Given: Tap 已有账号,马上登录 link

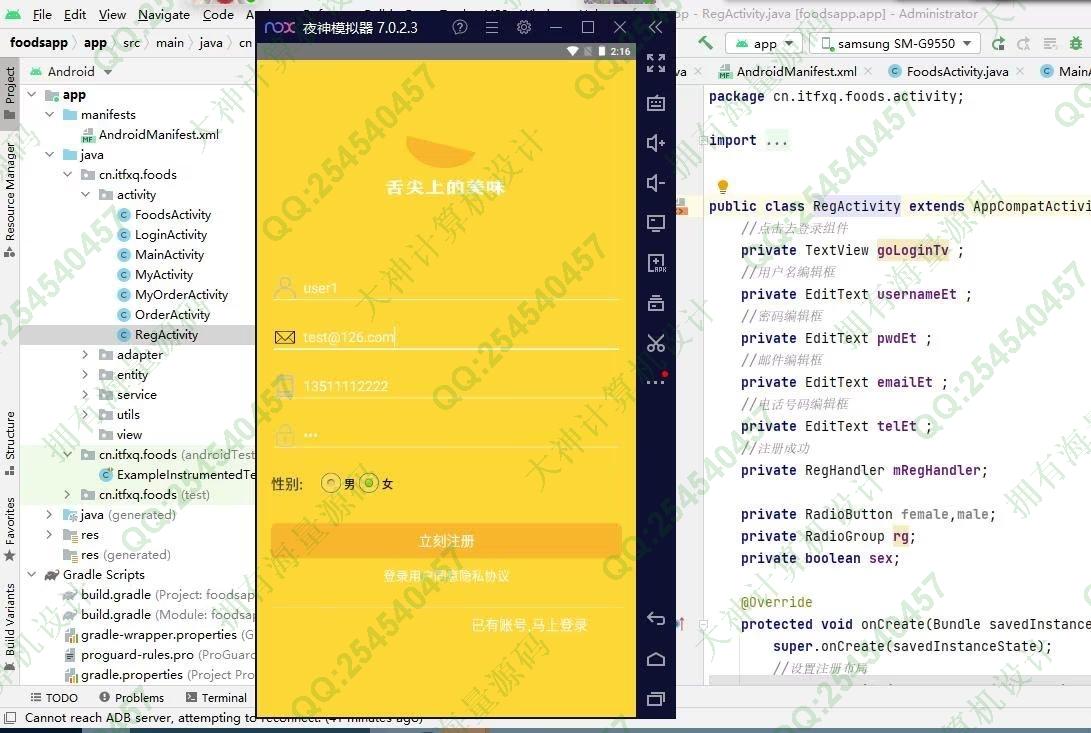Looking at the screenshot, I should point(529,624).
